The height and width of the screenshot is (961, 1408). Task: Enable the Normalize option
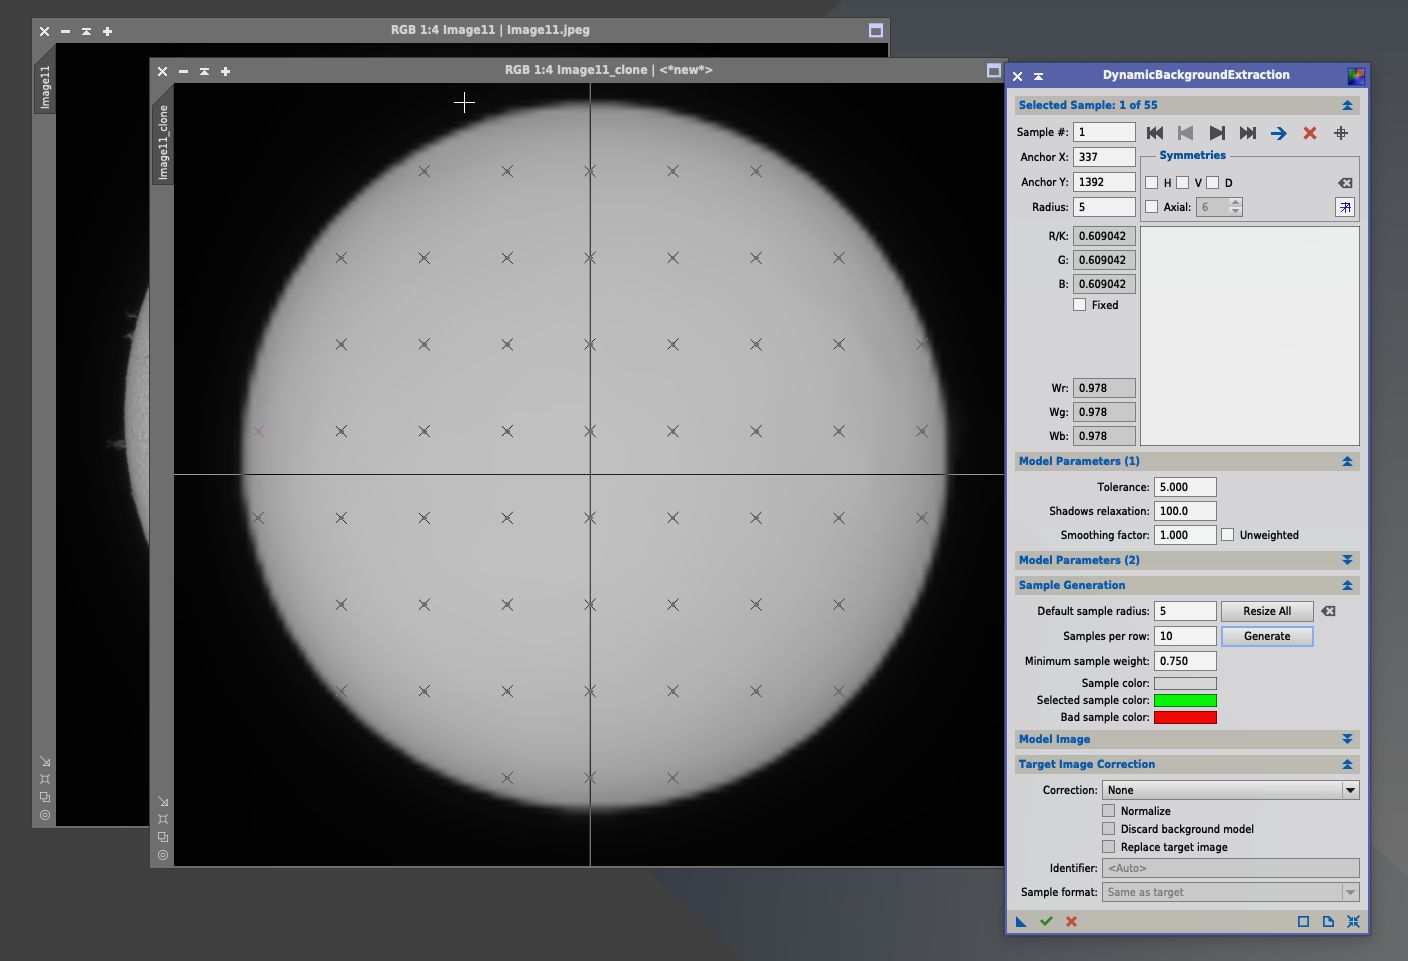coord(1108,811)
